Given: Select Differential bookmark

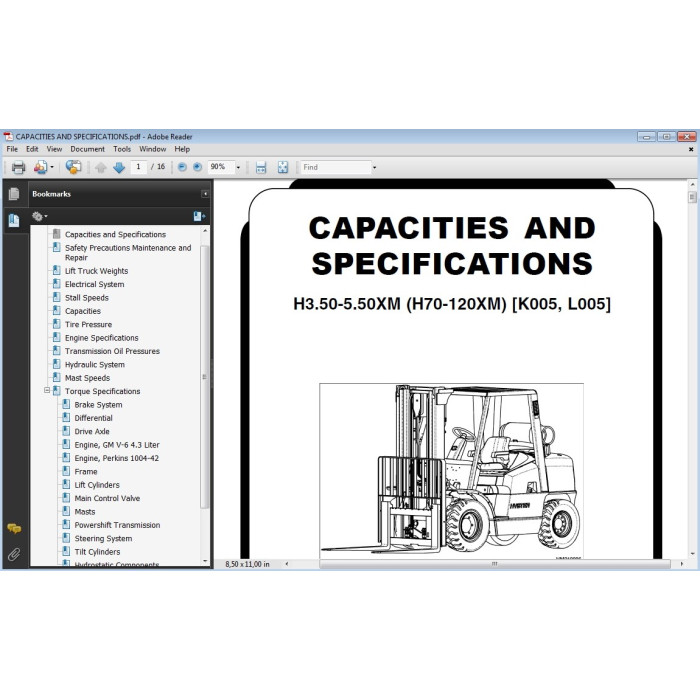Looking at the screenshot, I should pyautogui.click(x=93, y=418).
